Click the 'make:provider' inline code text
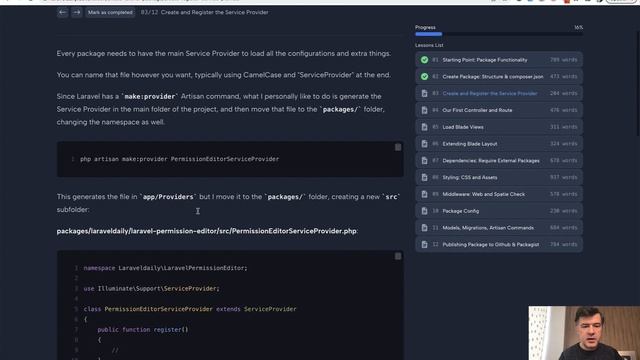The height and width of the screenshot is (360, 640). [149, 97]
